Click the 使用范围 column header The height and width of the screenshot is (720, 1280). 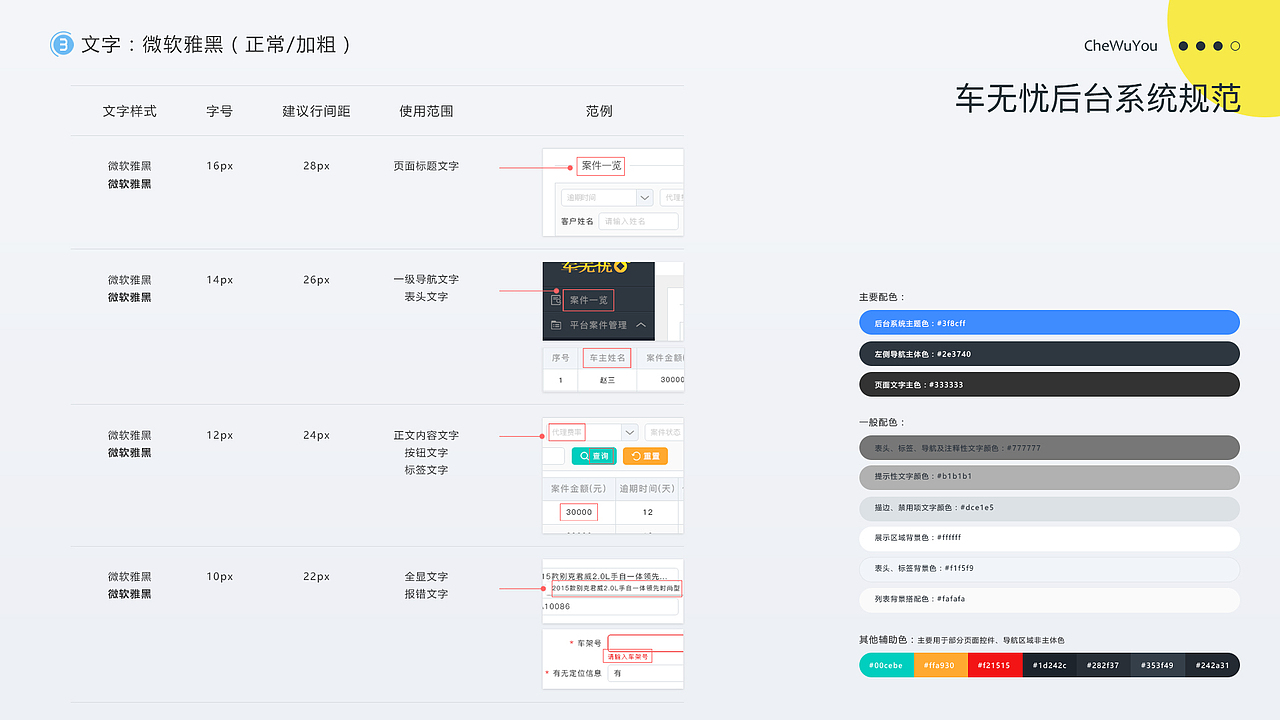click(x=426, y=111)
